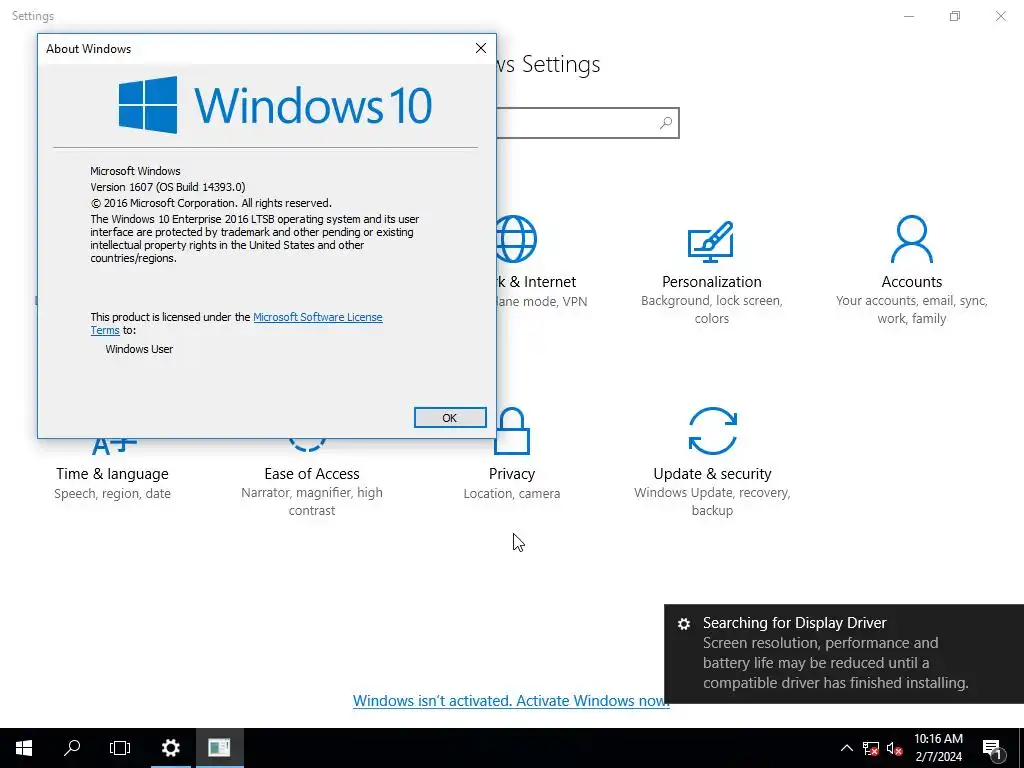Open network status tray icon

click(871, 748)
